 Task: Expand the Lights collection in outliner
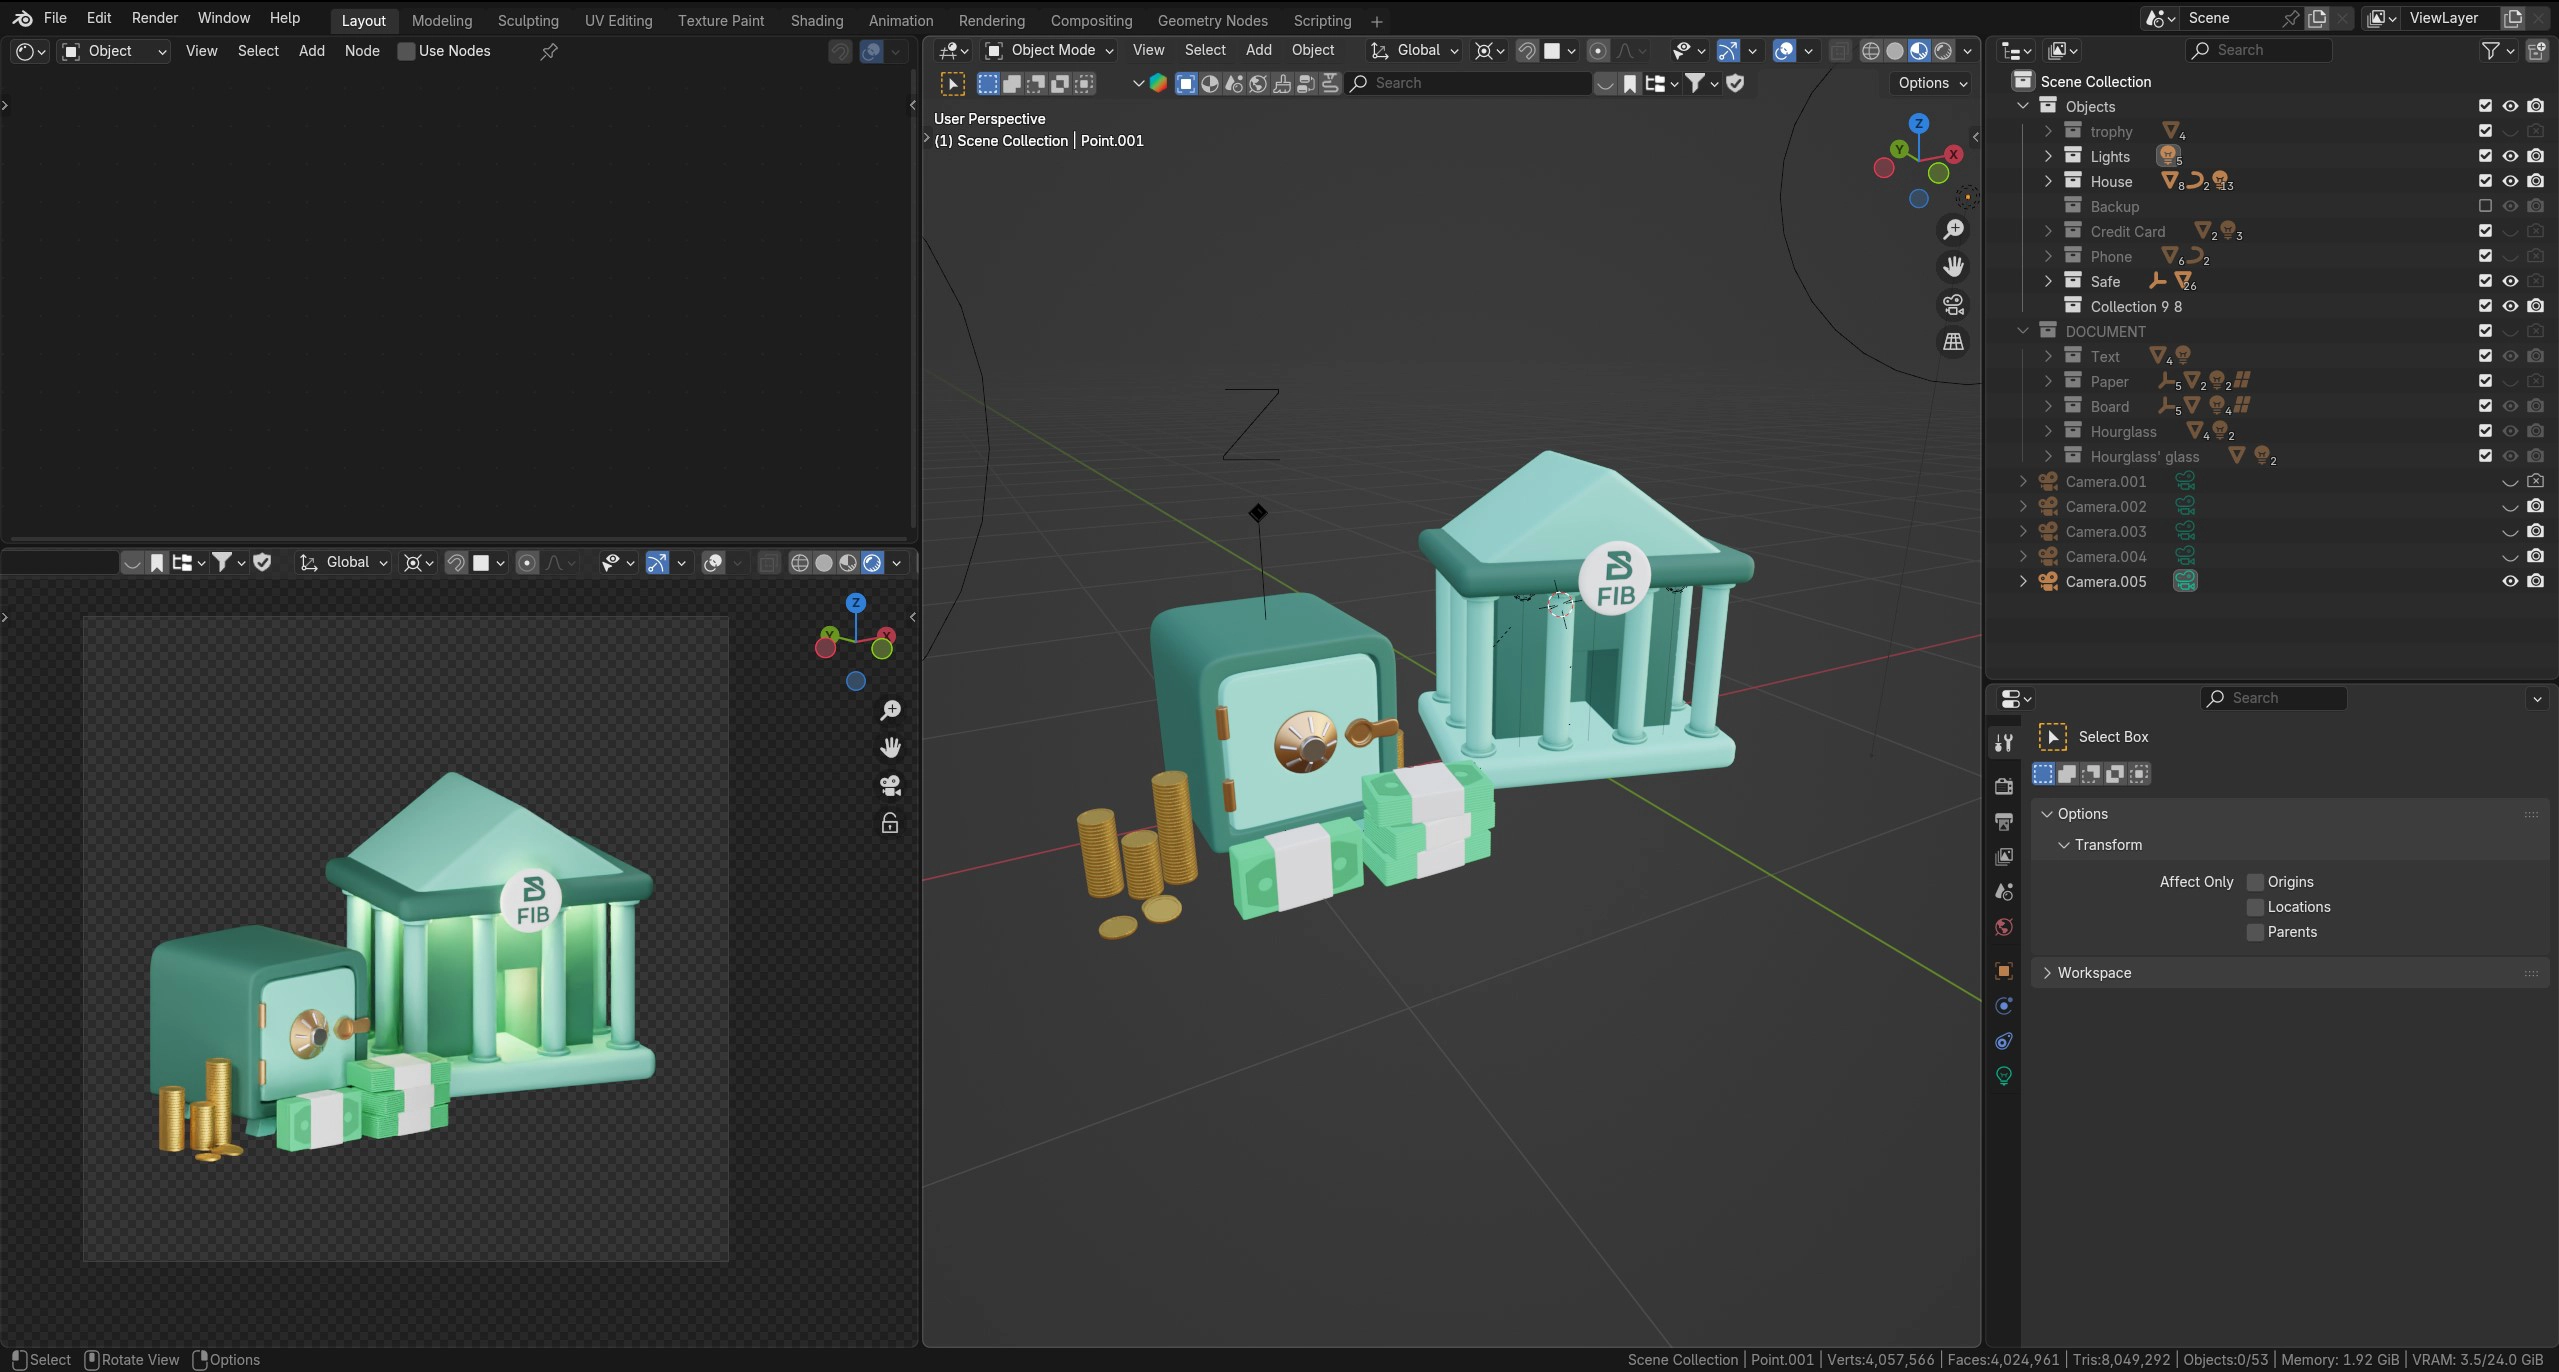[x=2048, y=156]
